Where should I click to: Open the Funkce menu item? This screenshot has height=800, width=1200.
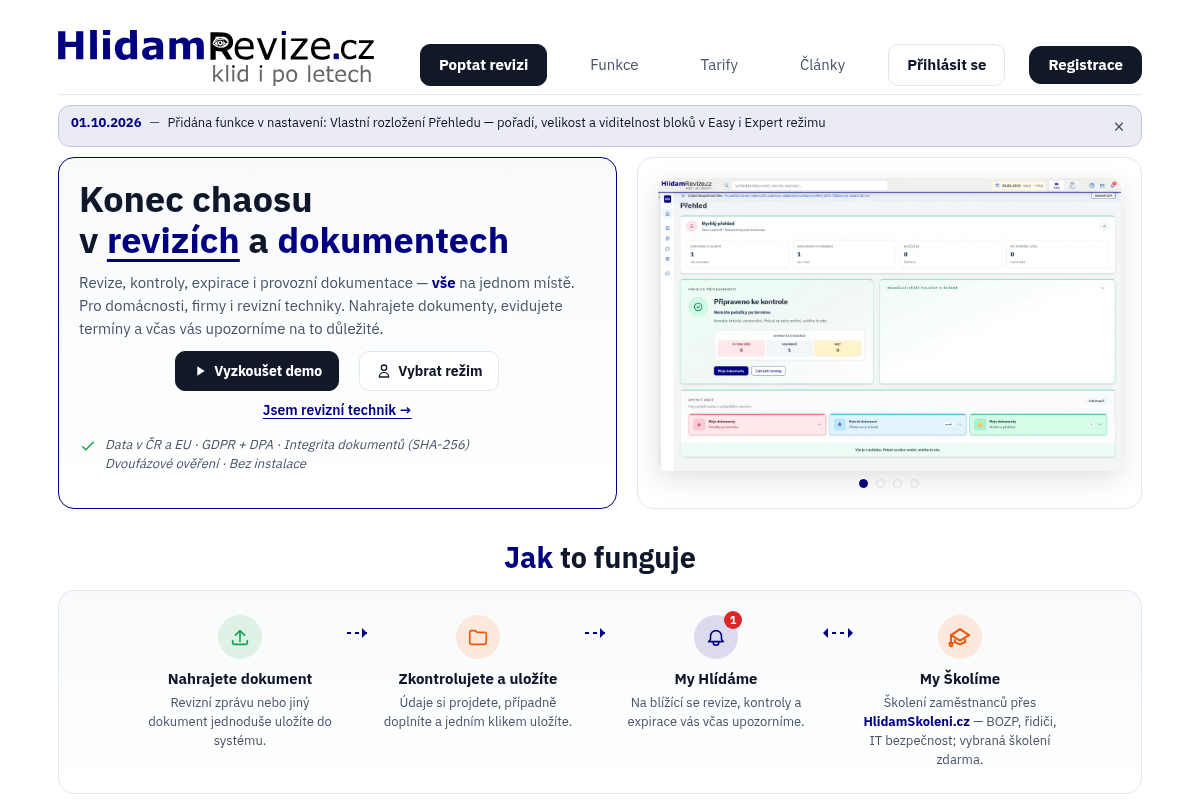(614, 65)
